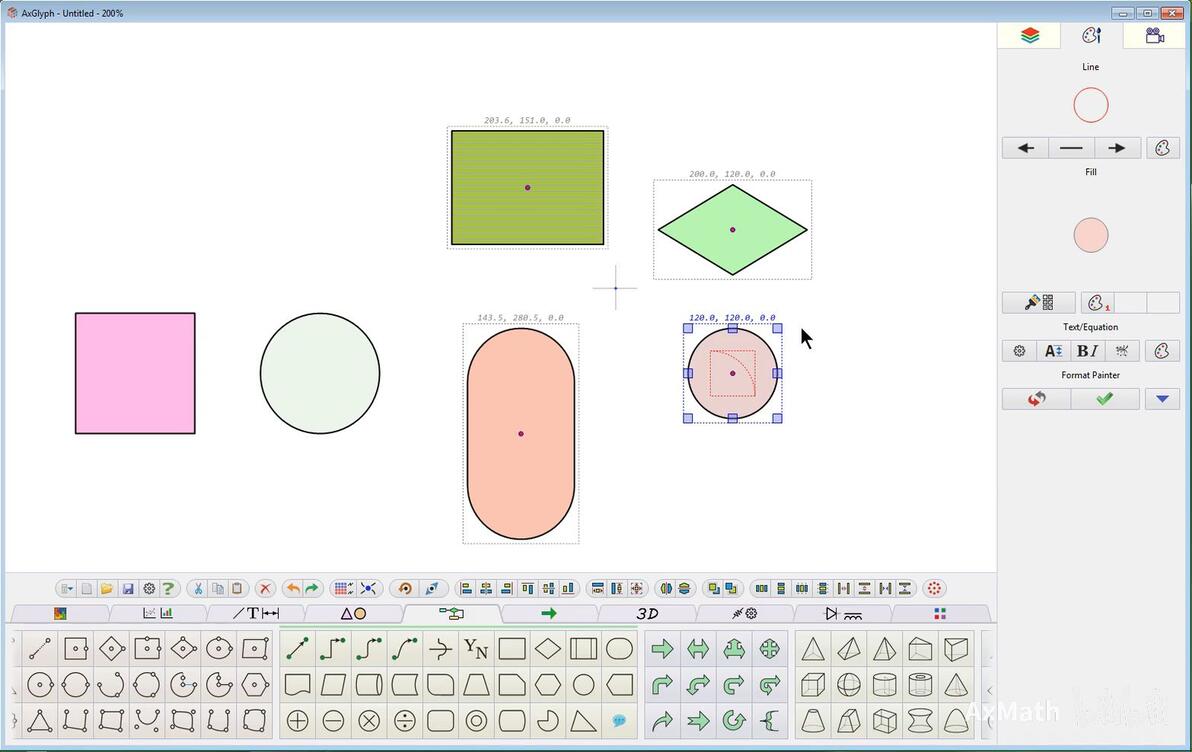Select the circular green arrow shape
Viewport: 1192px width, 752px height.
click(734, 720)
